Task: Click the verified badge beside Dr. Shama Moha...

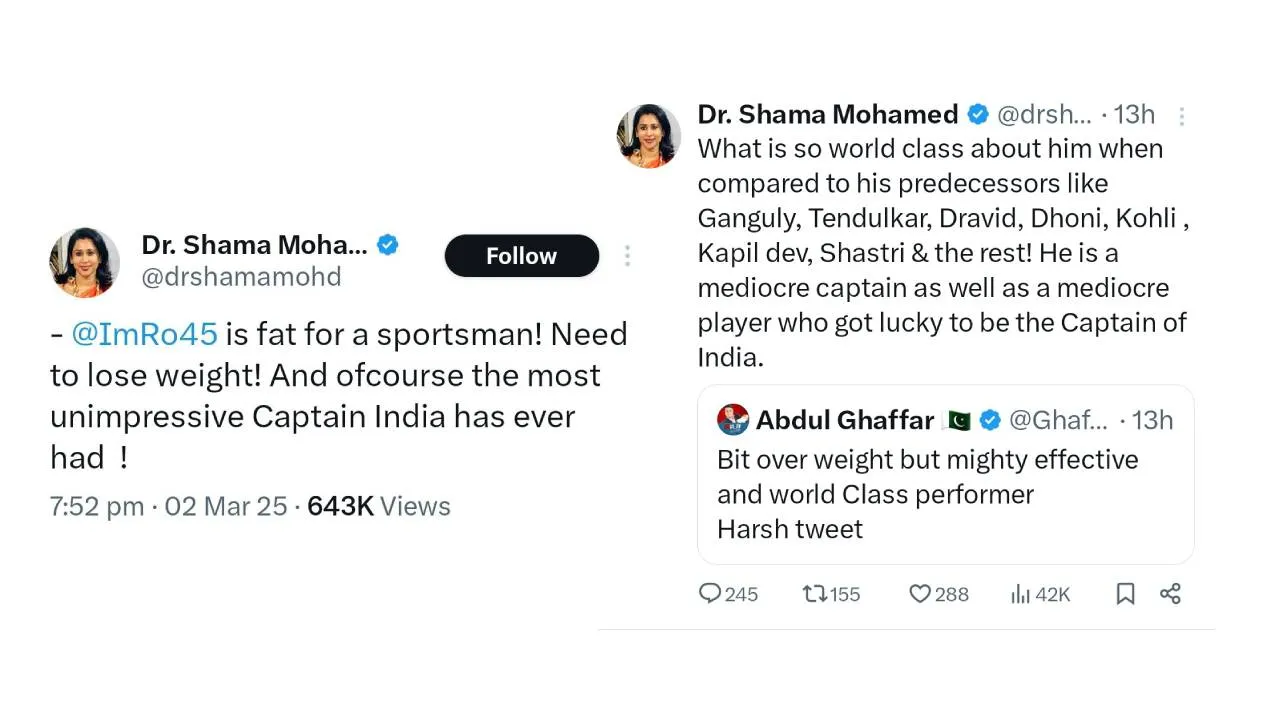Action: click(388, 245)
